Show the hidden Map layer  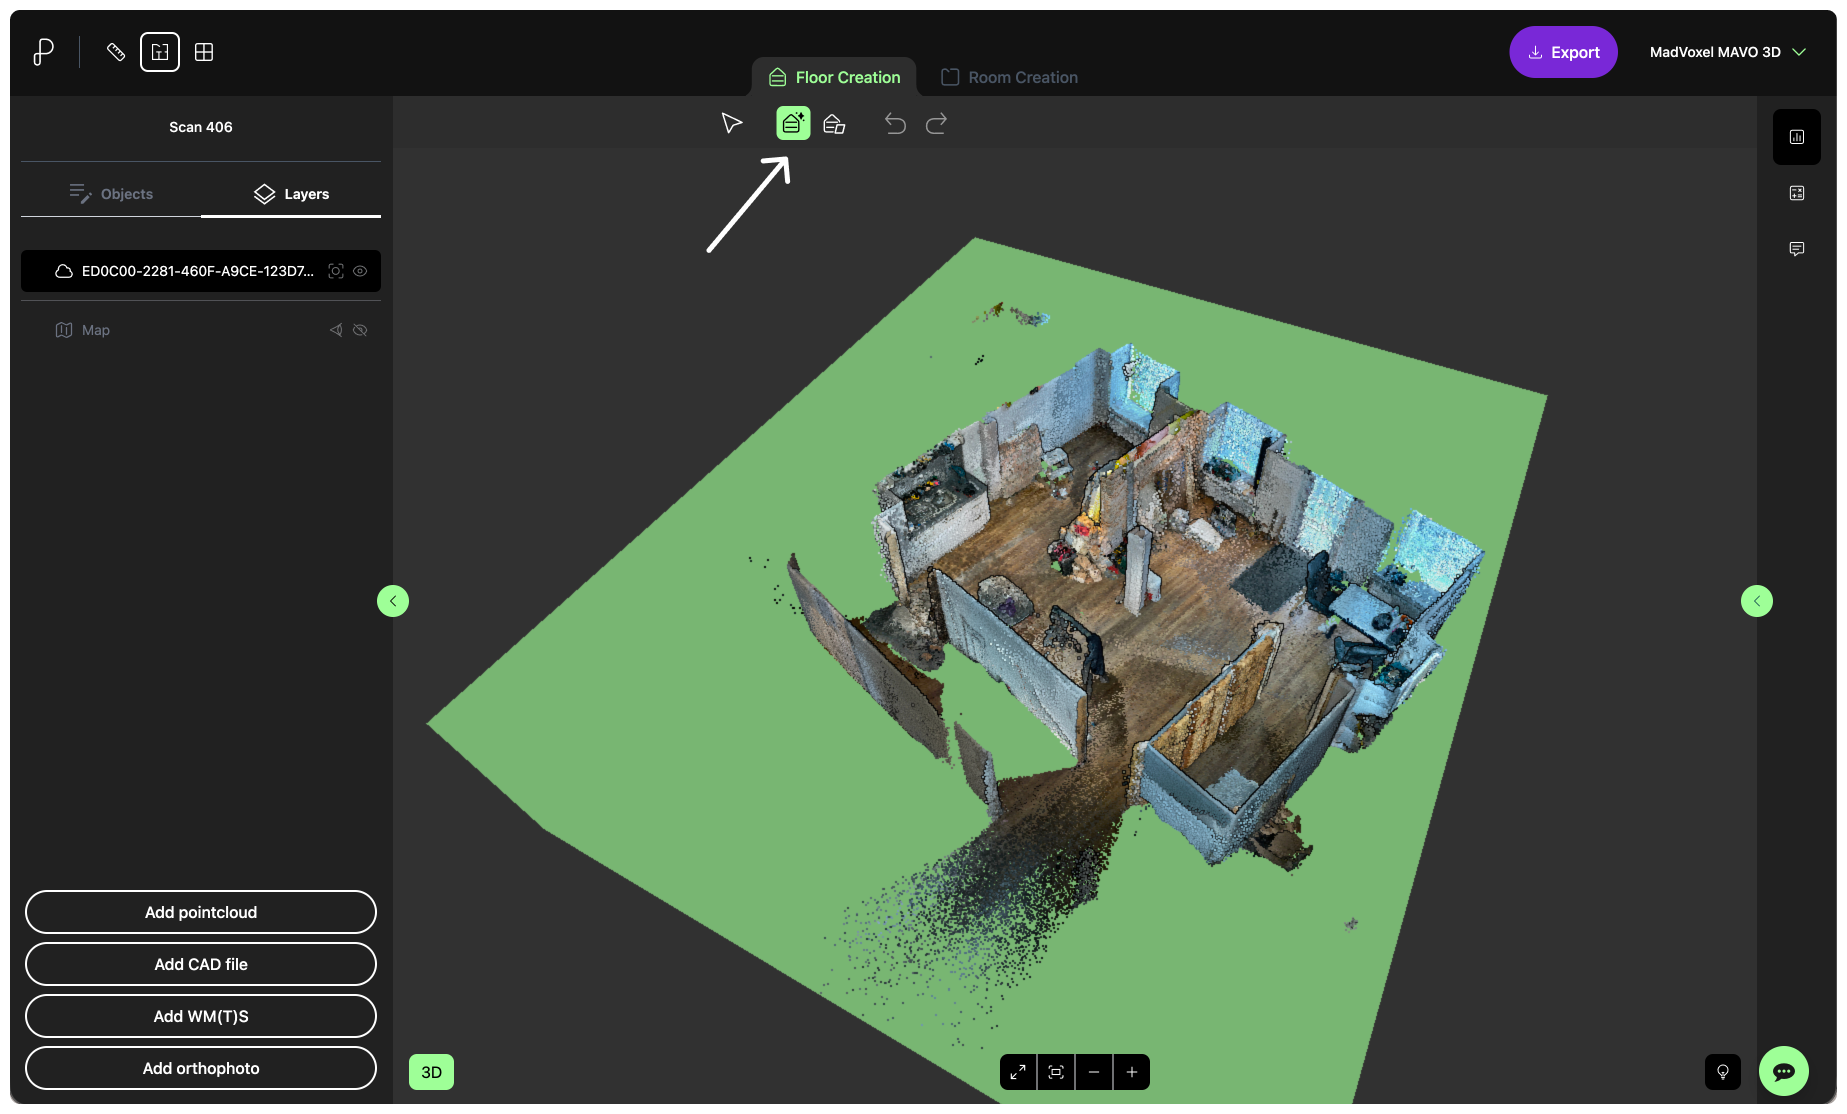(360, 330)
